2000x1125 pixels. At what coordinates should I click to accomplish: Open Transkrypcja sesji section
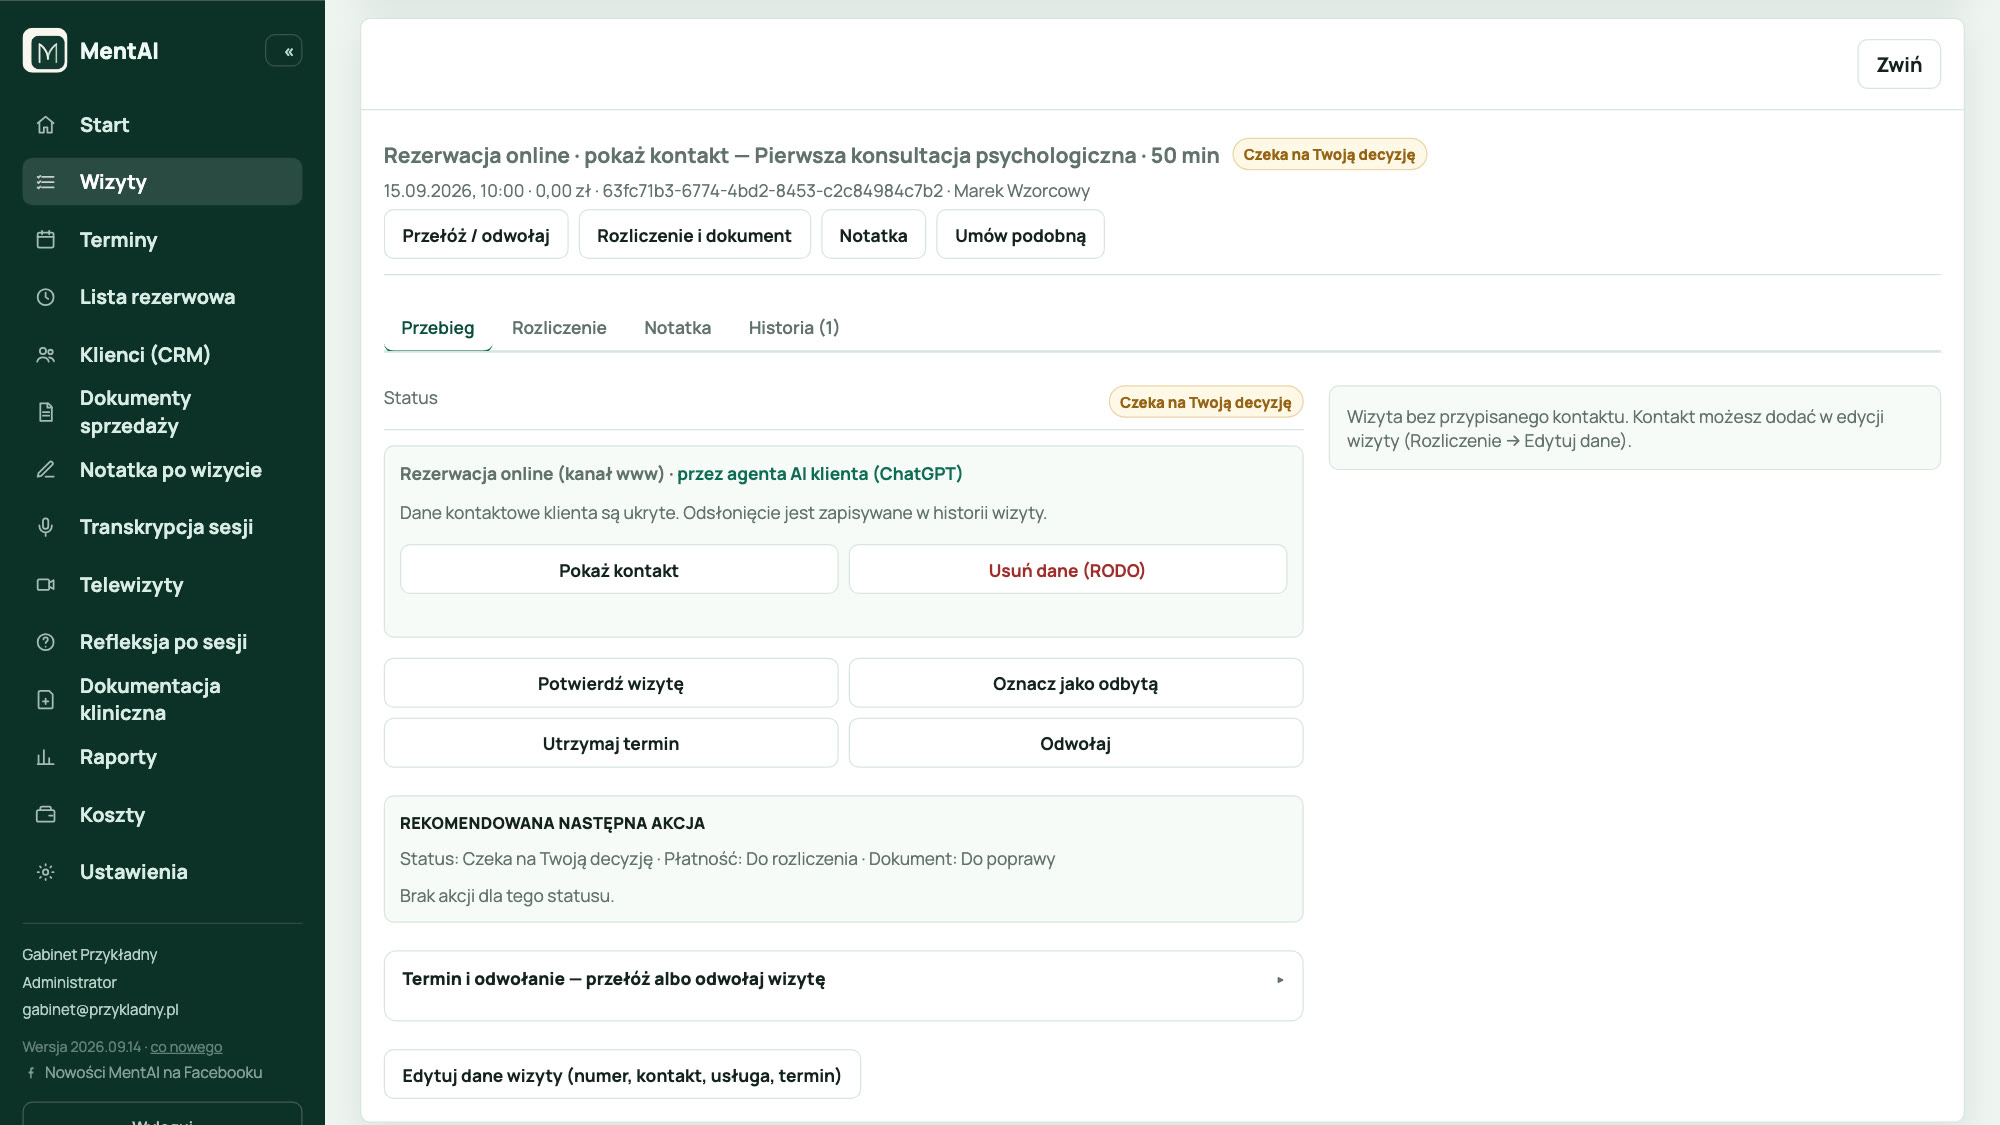tap(162, 527)
